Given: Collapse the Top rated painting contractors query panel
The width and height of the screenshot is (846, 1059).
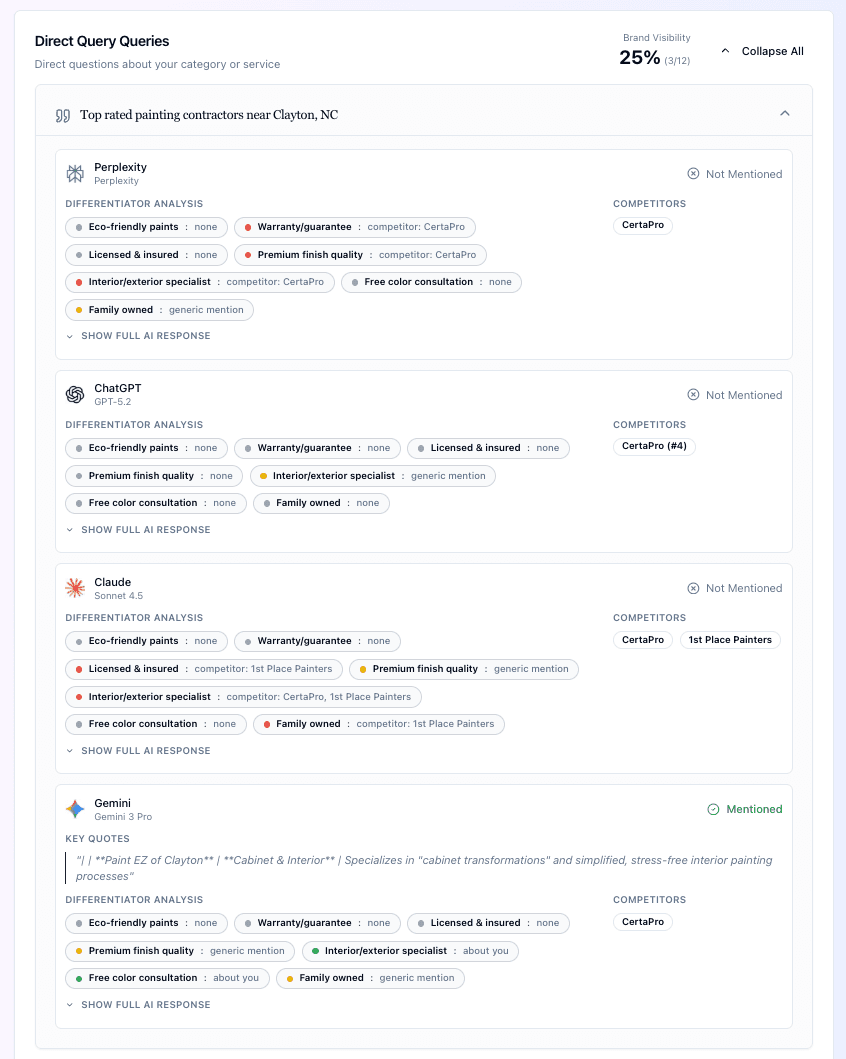Looking at the screenshot, I should (785, 112).
